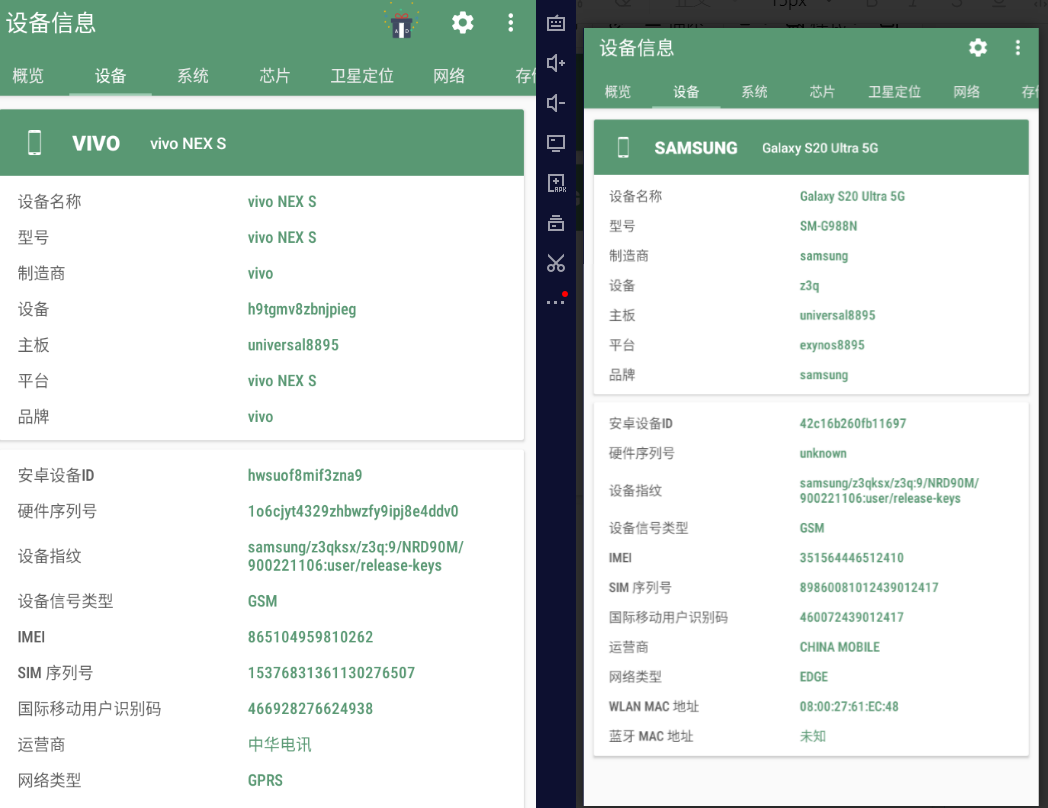Decrease volume using emulator sidebar icon
Screen dimensions: 1048x808
click(555, 103)
